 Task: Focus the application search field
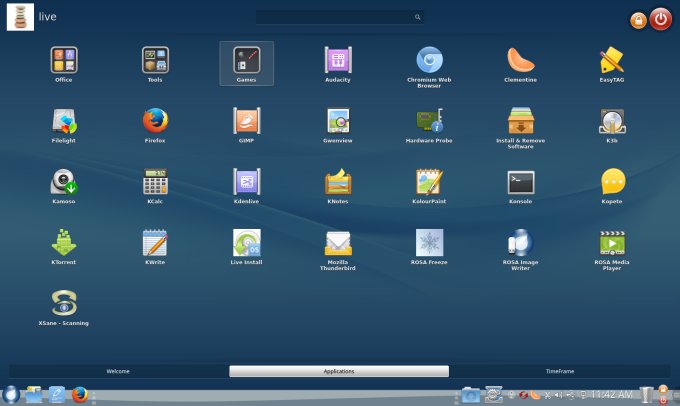(x=340, y=17)
